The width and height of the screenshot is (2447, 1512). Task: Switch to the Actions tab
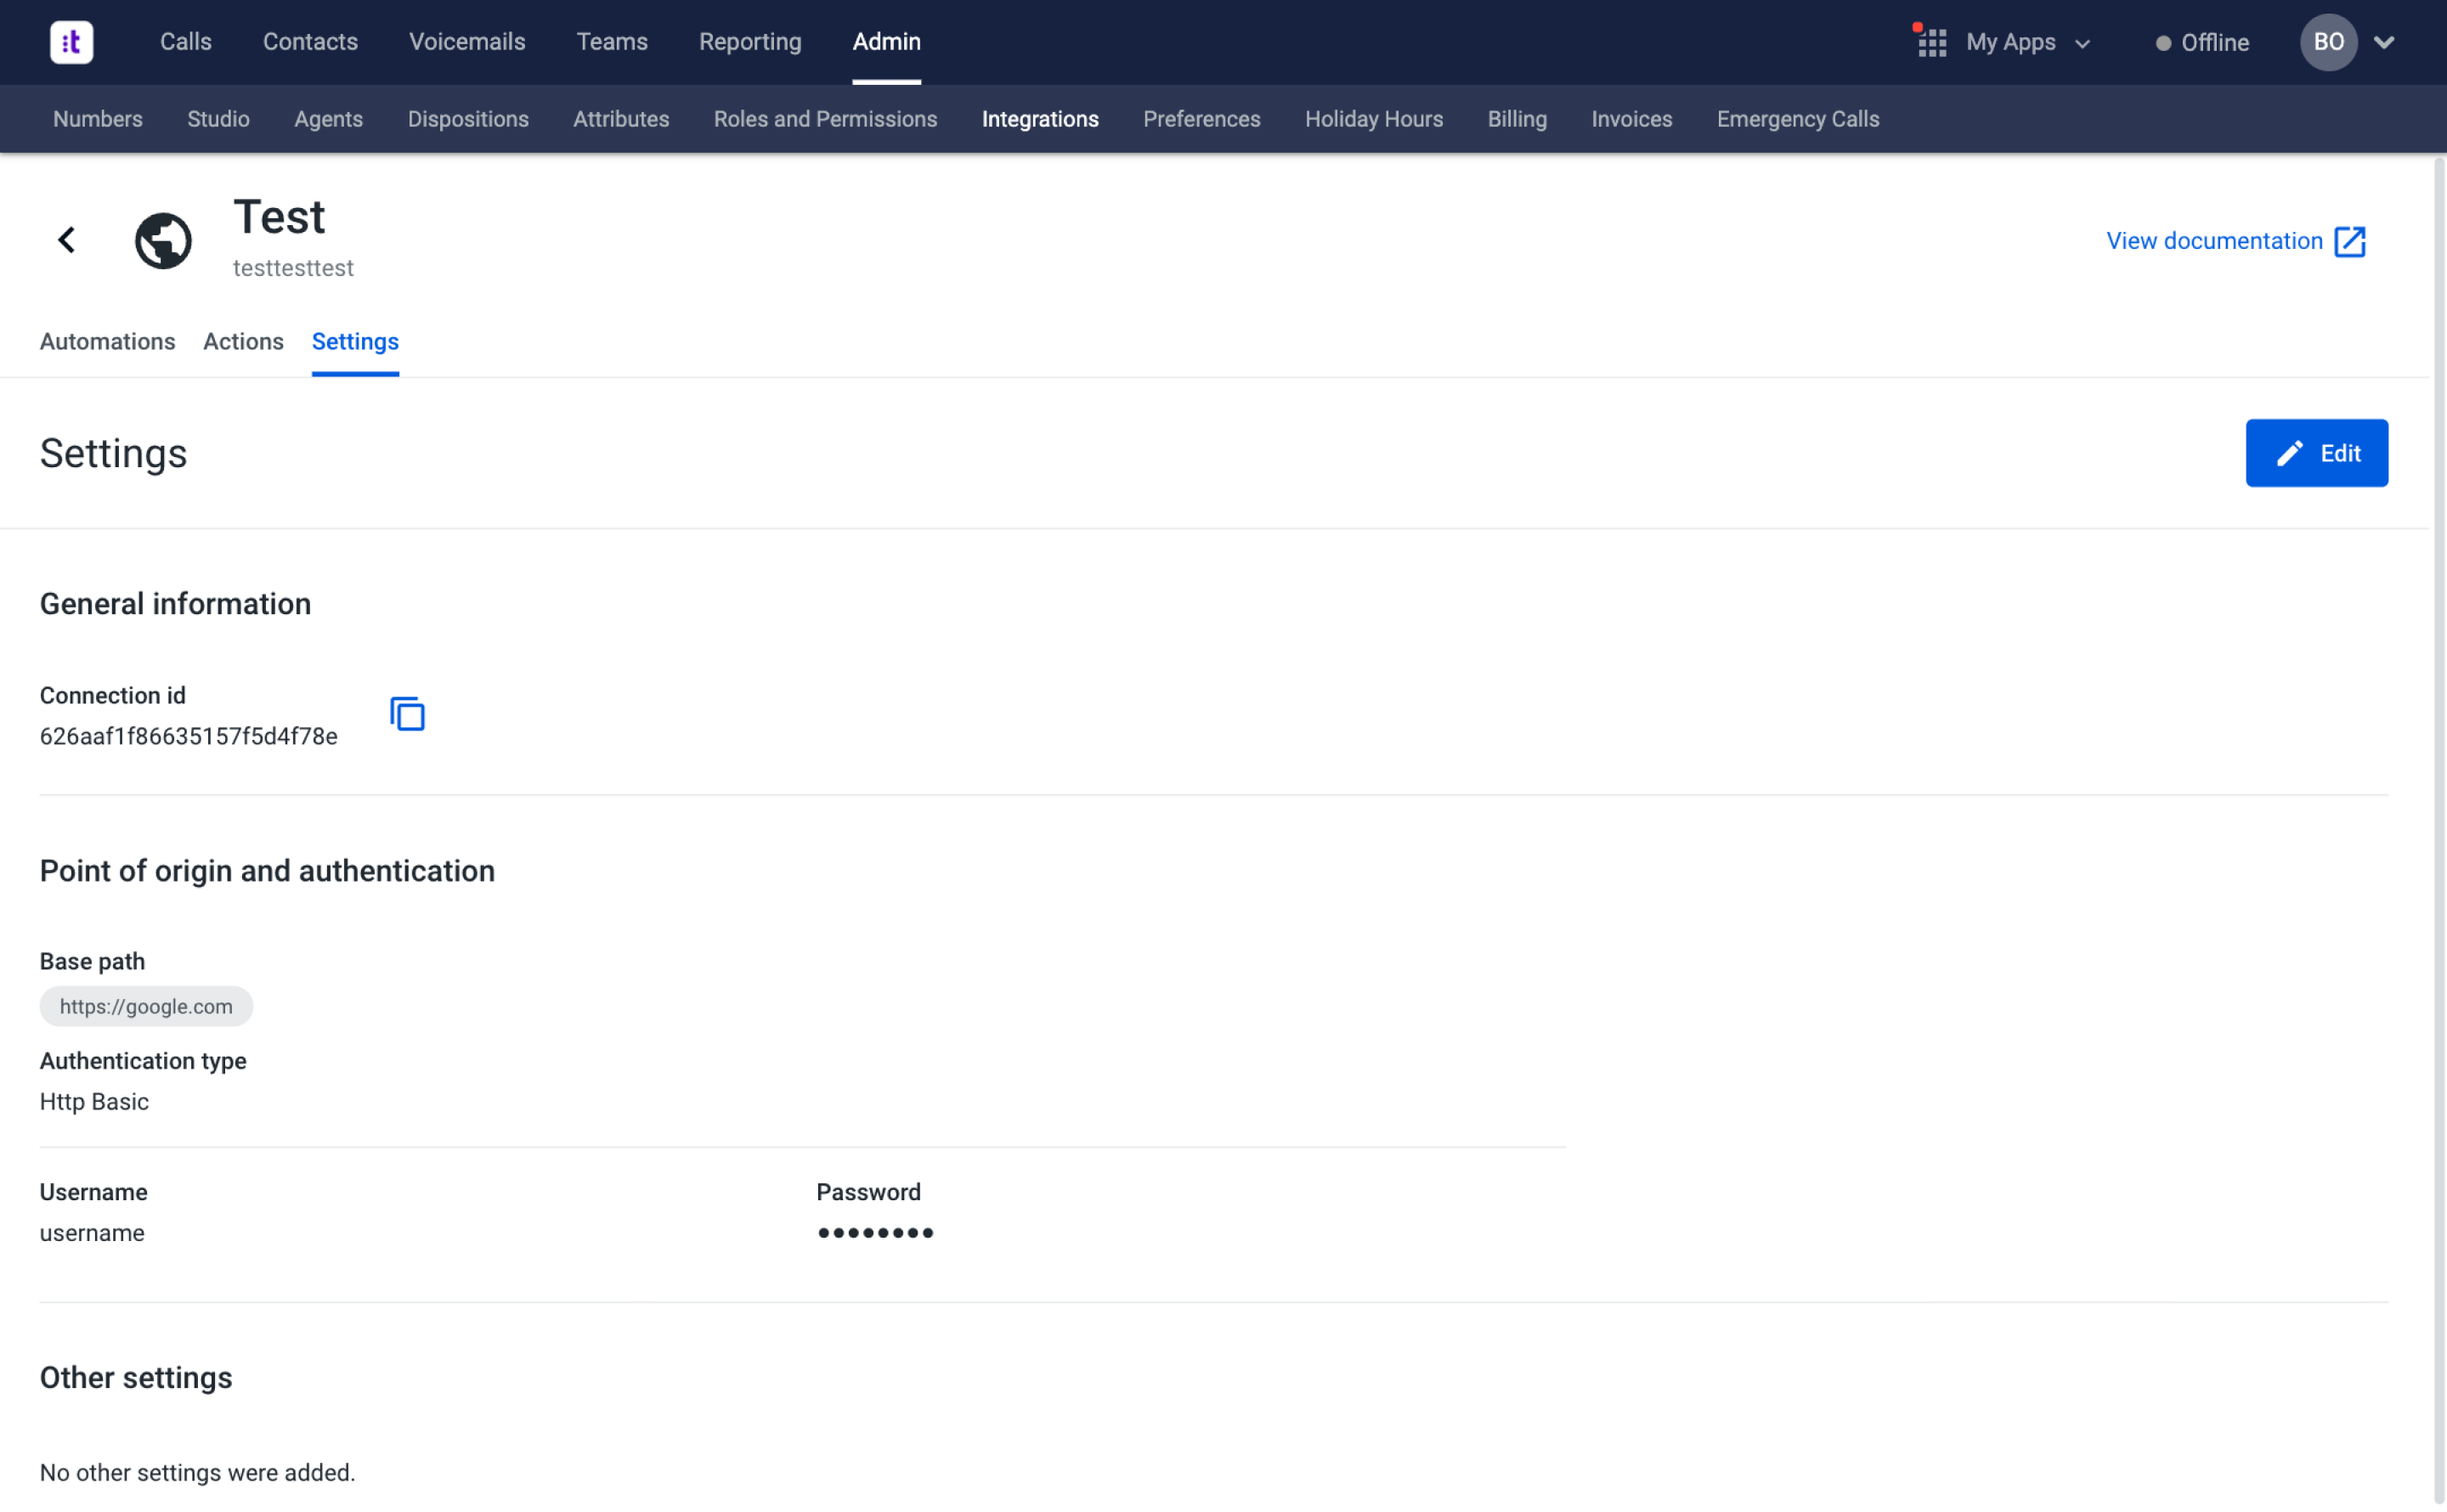(x=243, y=341)
